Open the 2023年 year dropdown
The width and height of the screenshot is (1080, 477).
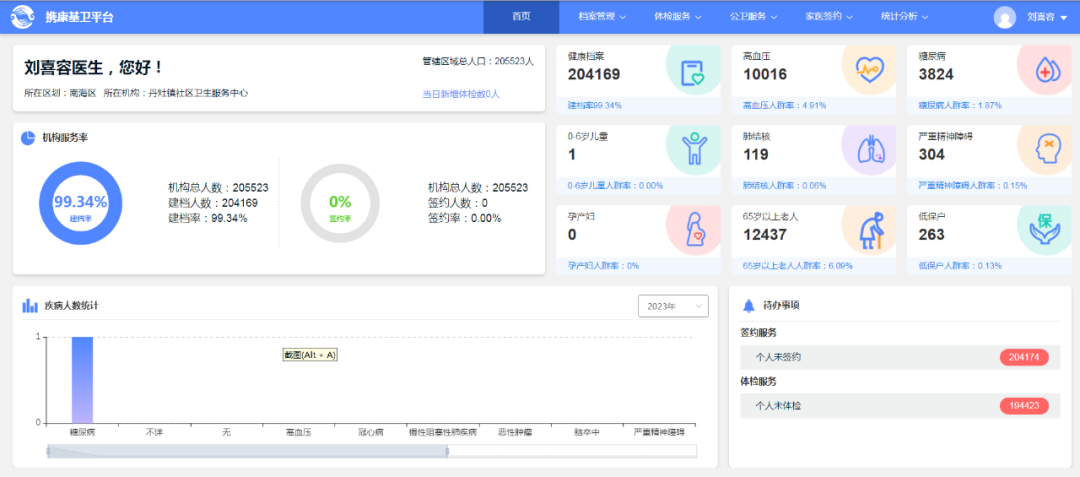click(x=672, y=306)
